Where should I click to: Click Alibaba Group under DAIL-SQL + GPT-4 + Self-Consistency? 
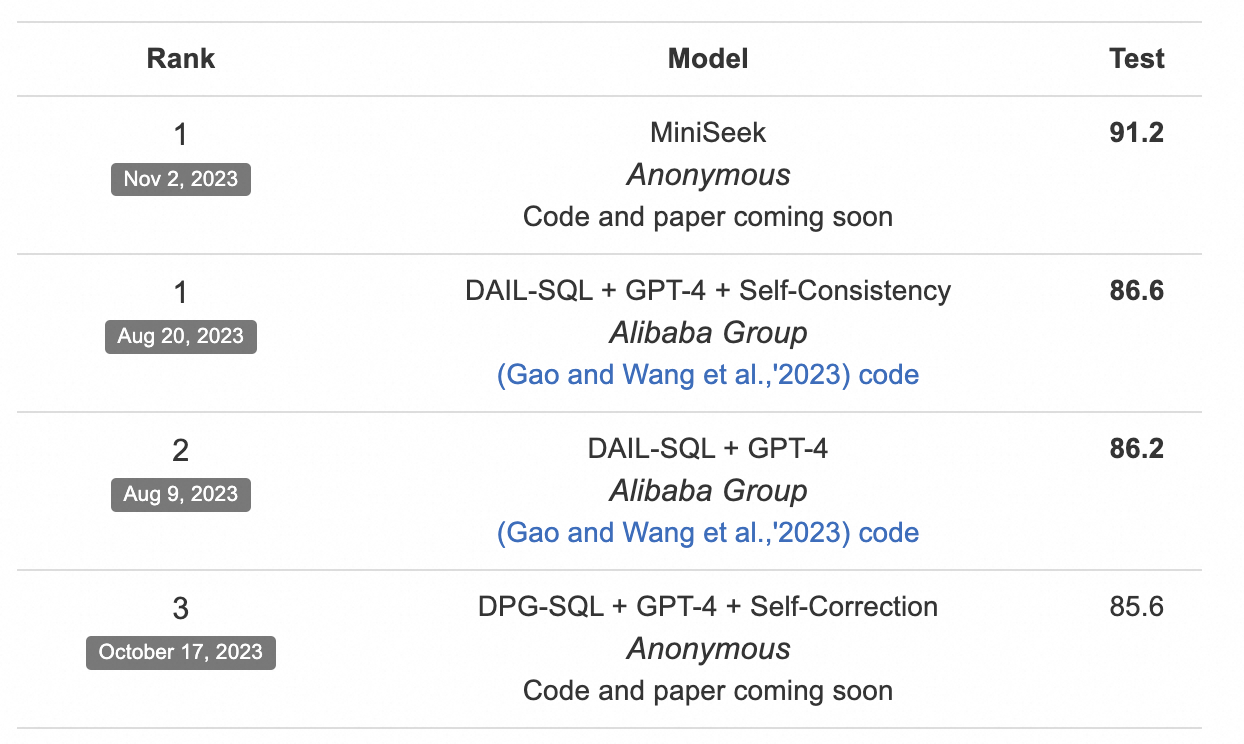click(x=707, y=333)
